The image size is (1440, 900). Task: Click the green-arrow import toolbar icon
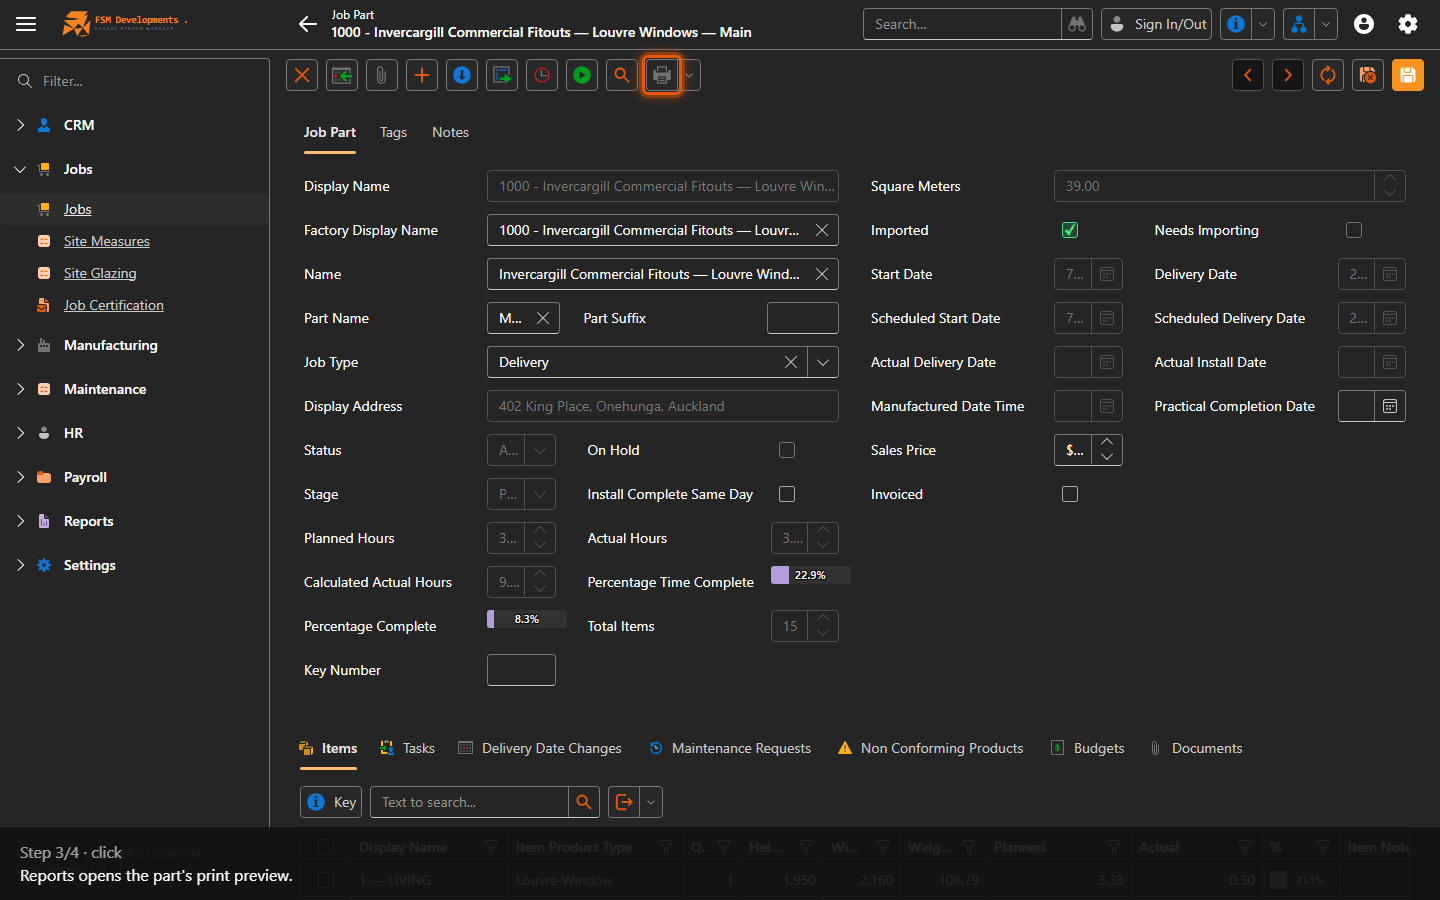click(342, 75)
